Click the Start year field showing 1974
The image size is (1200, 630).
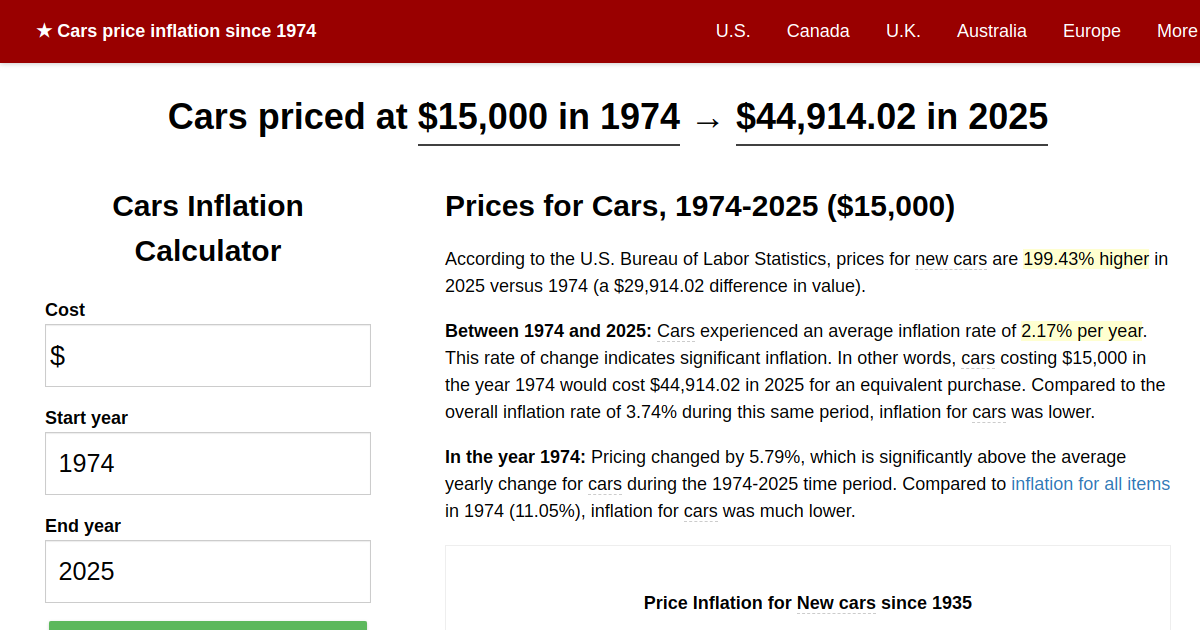point(207,463)
